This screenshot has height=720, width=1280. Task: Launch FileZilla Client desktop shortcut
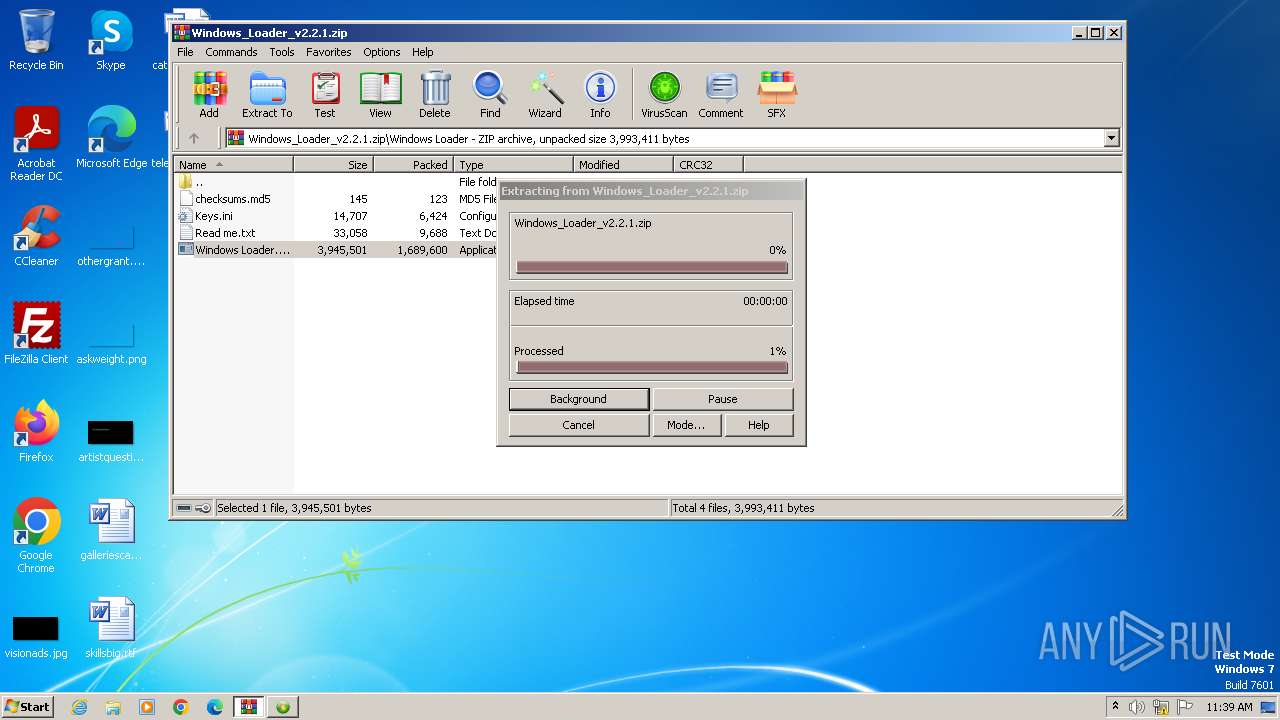36,334
